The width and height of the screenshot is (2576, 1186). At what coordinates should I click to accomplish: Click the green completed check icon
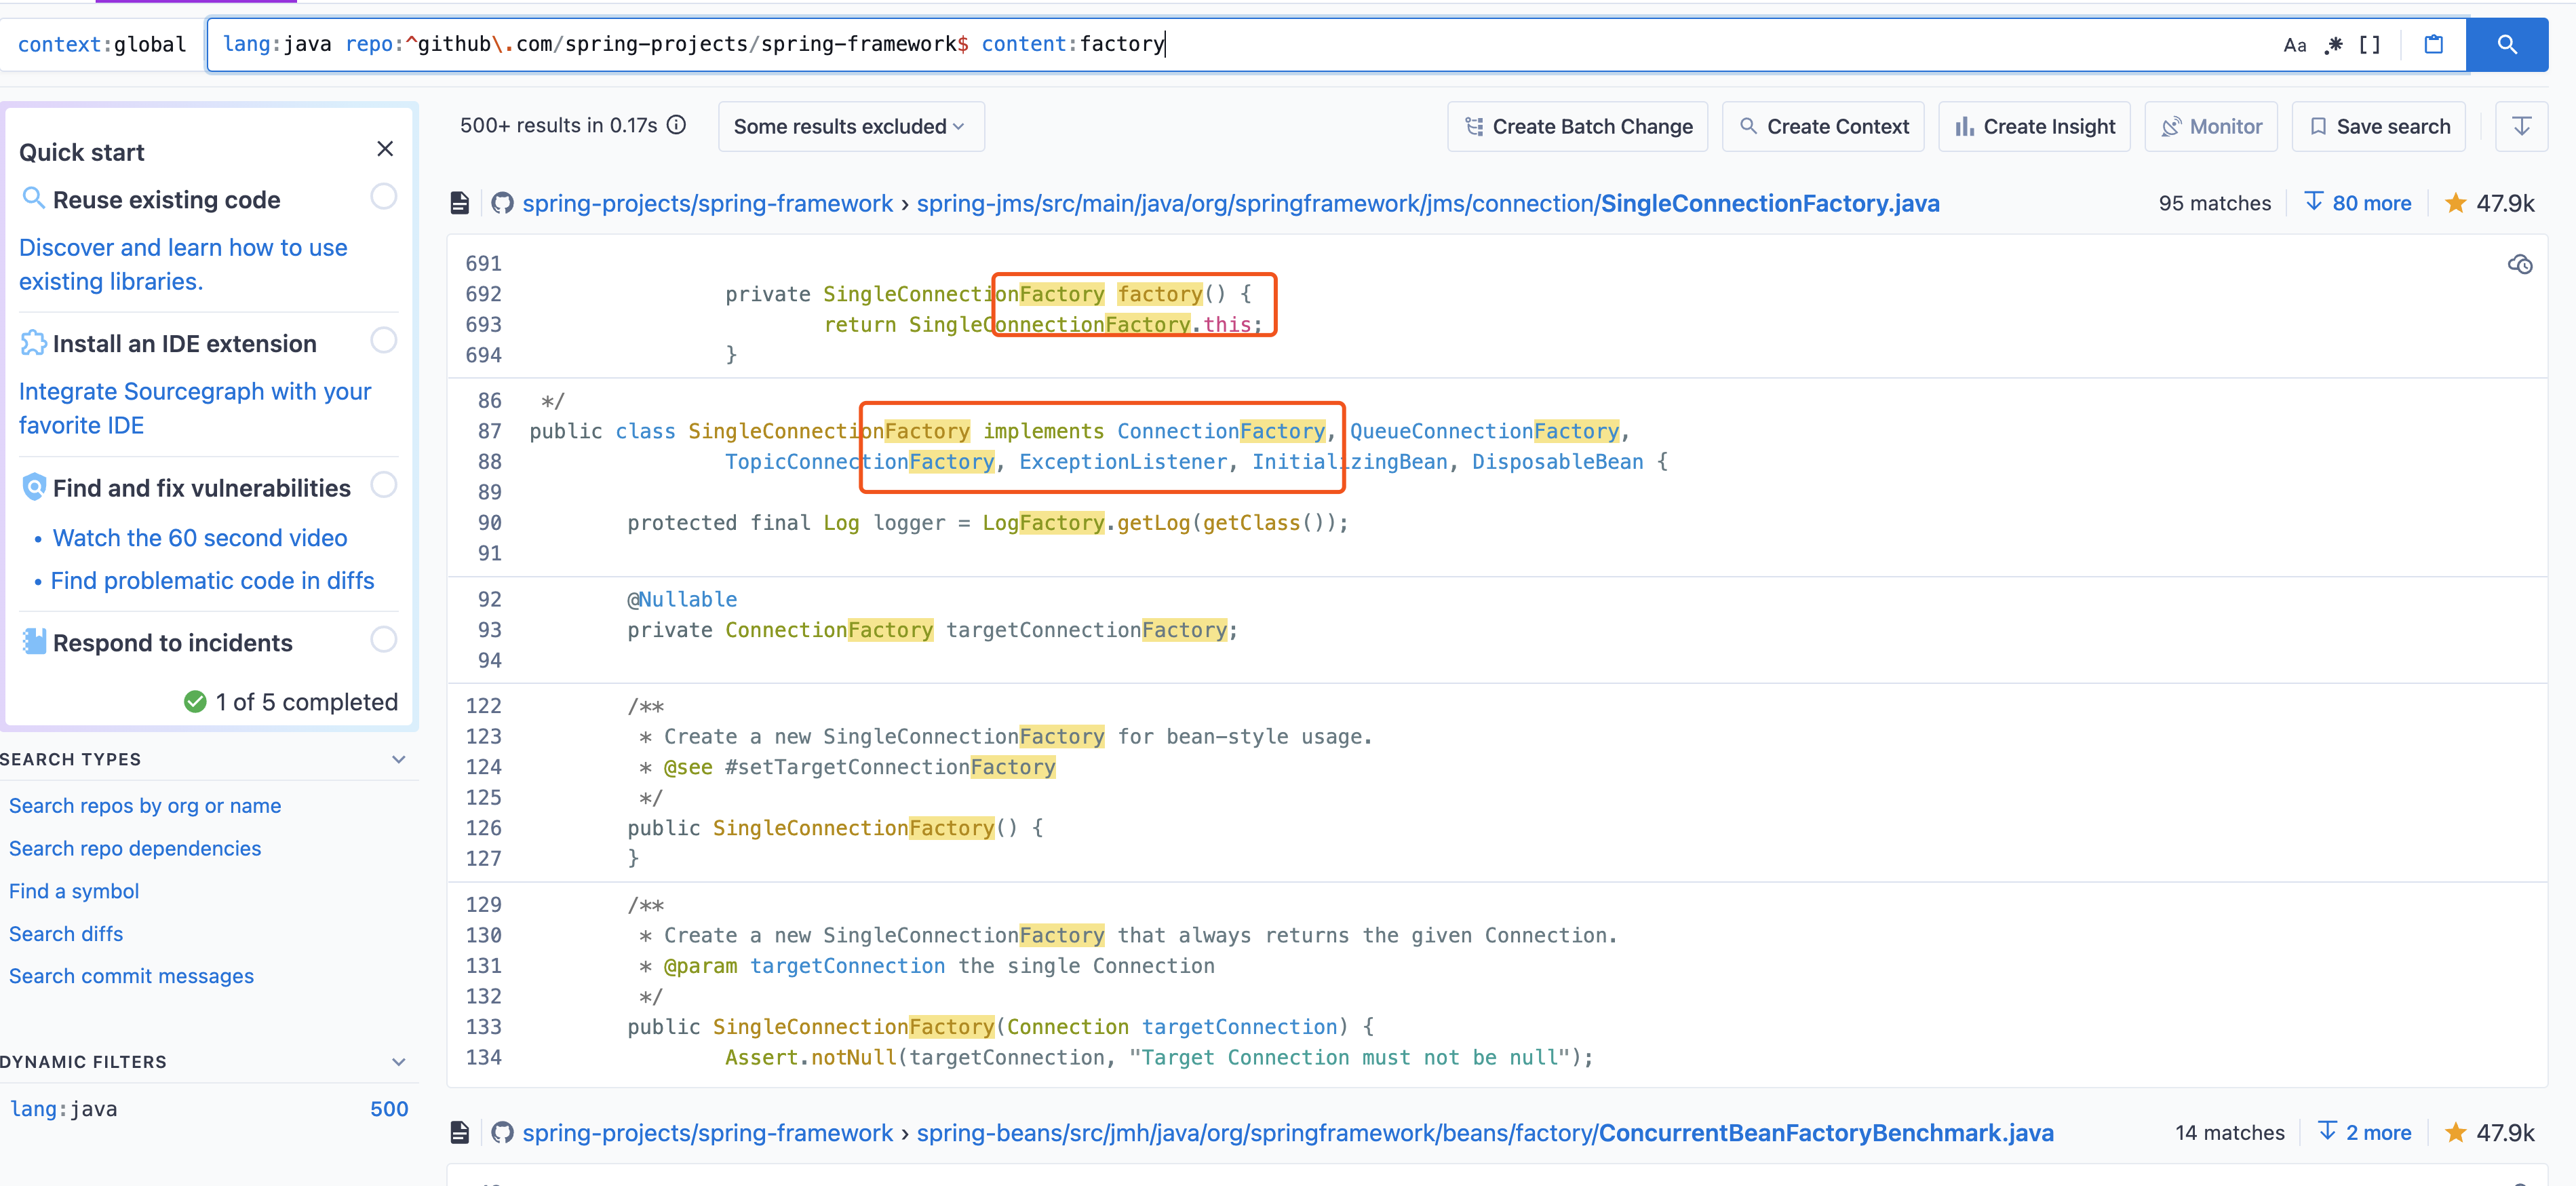pos(195,702)
